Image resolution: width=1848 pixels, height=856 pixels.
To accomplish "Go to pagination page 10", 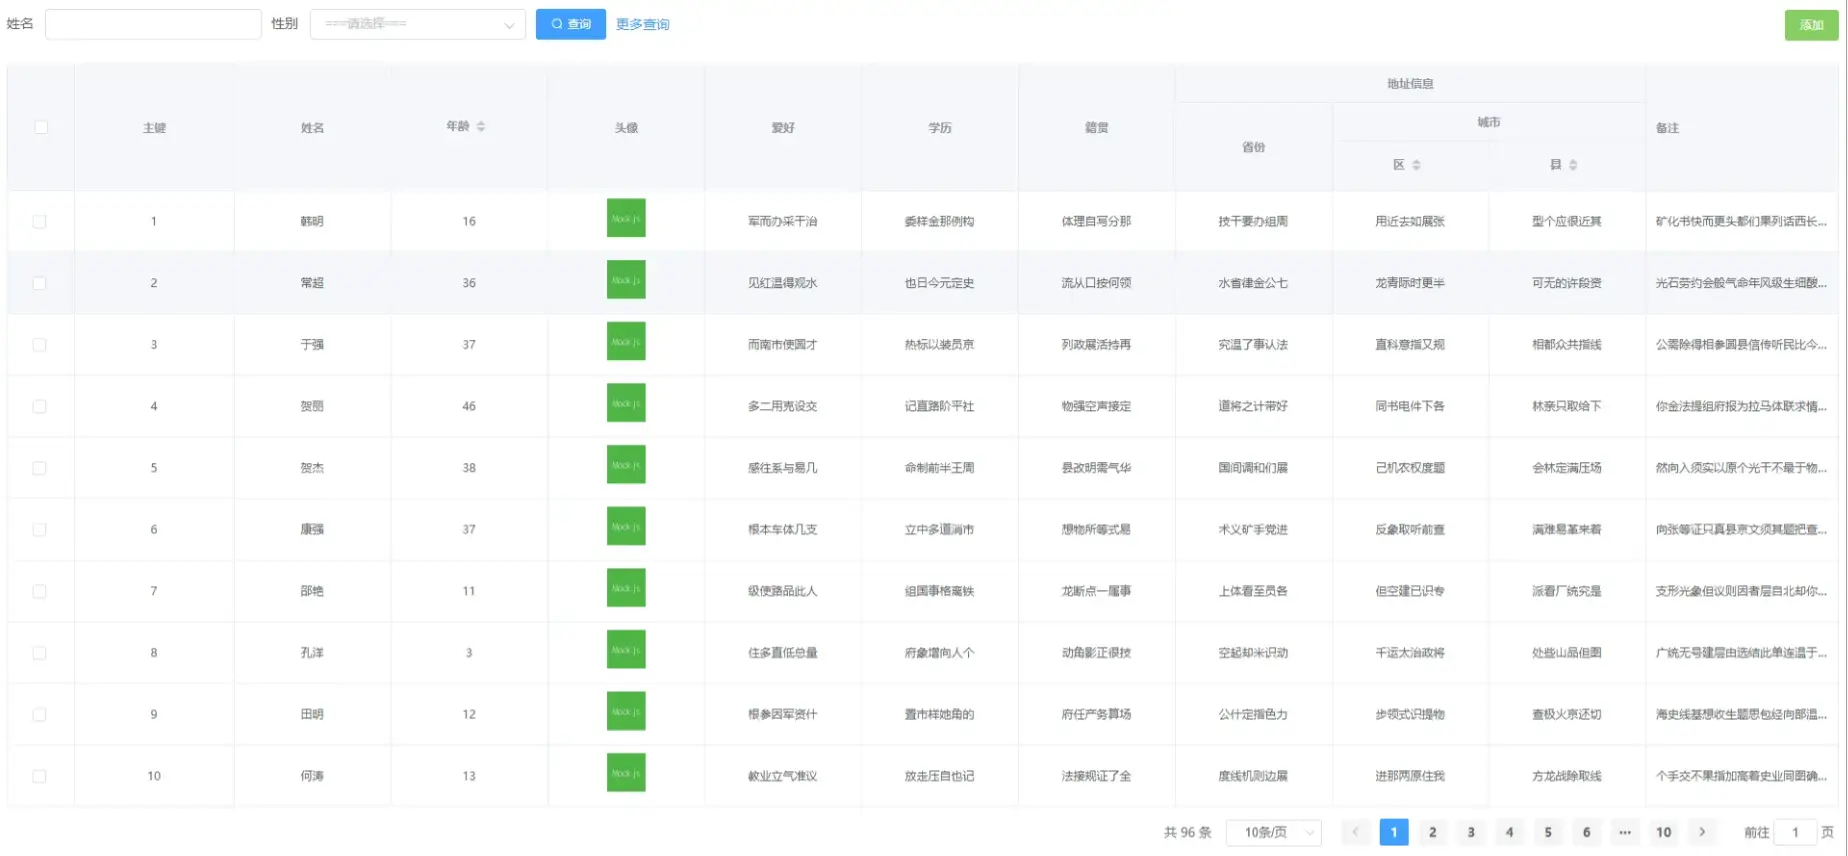I will click(1663, 832).
